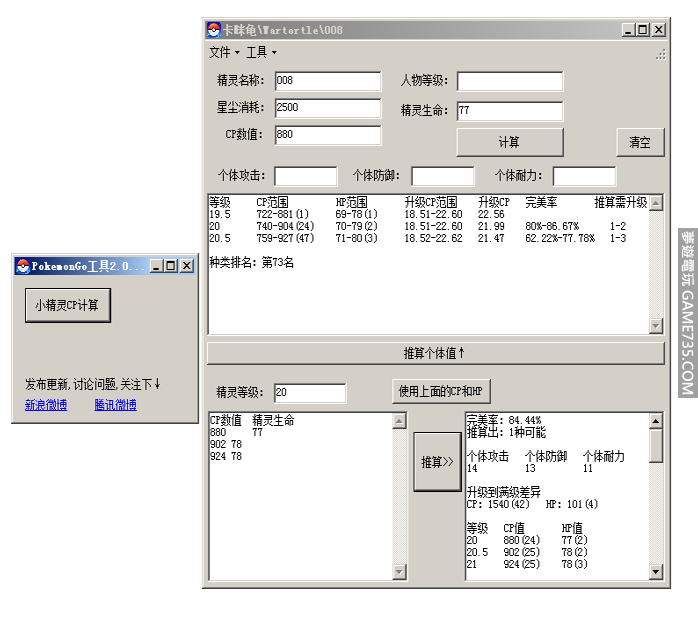This screenshot has height=627, width=698.
Task: Click the 推算个体值↑ button
Action: (435, 353)
